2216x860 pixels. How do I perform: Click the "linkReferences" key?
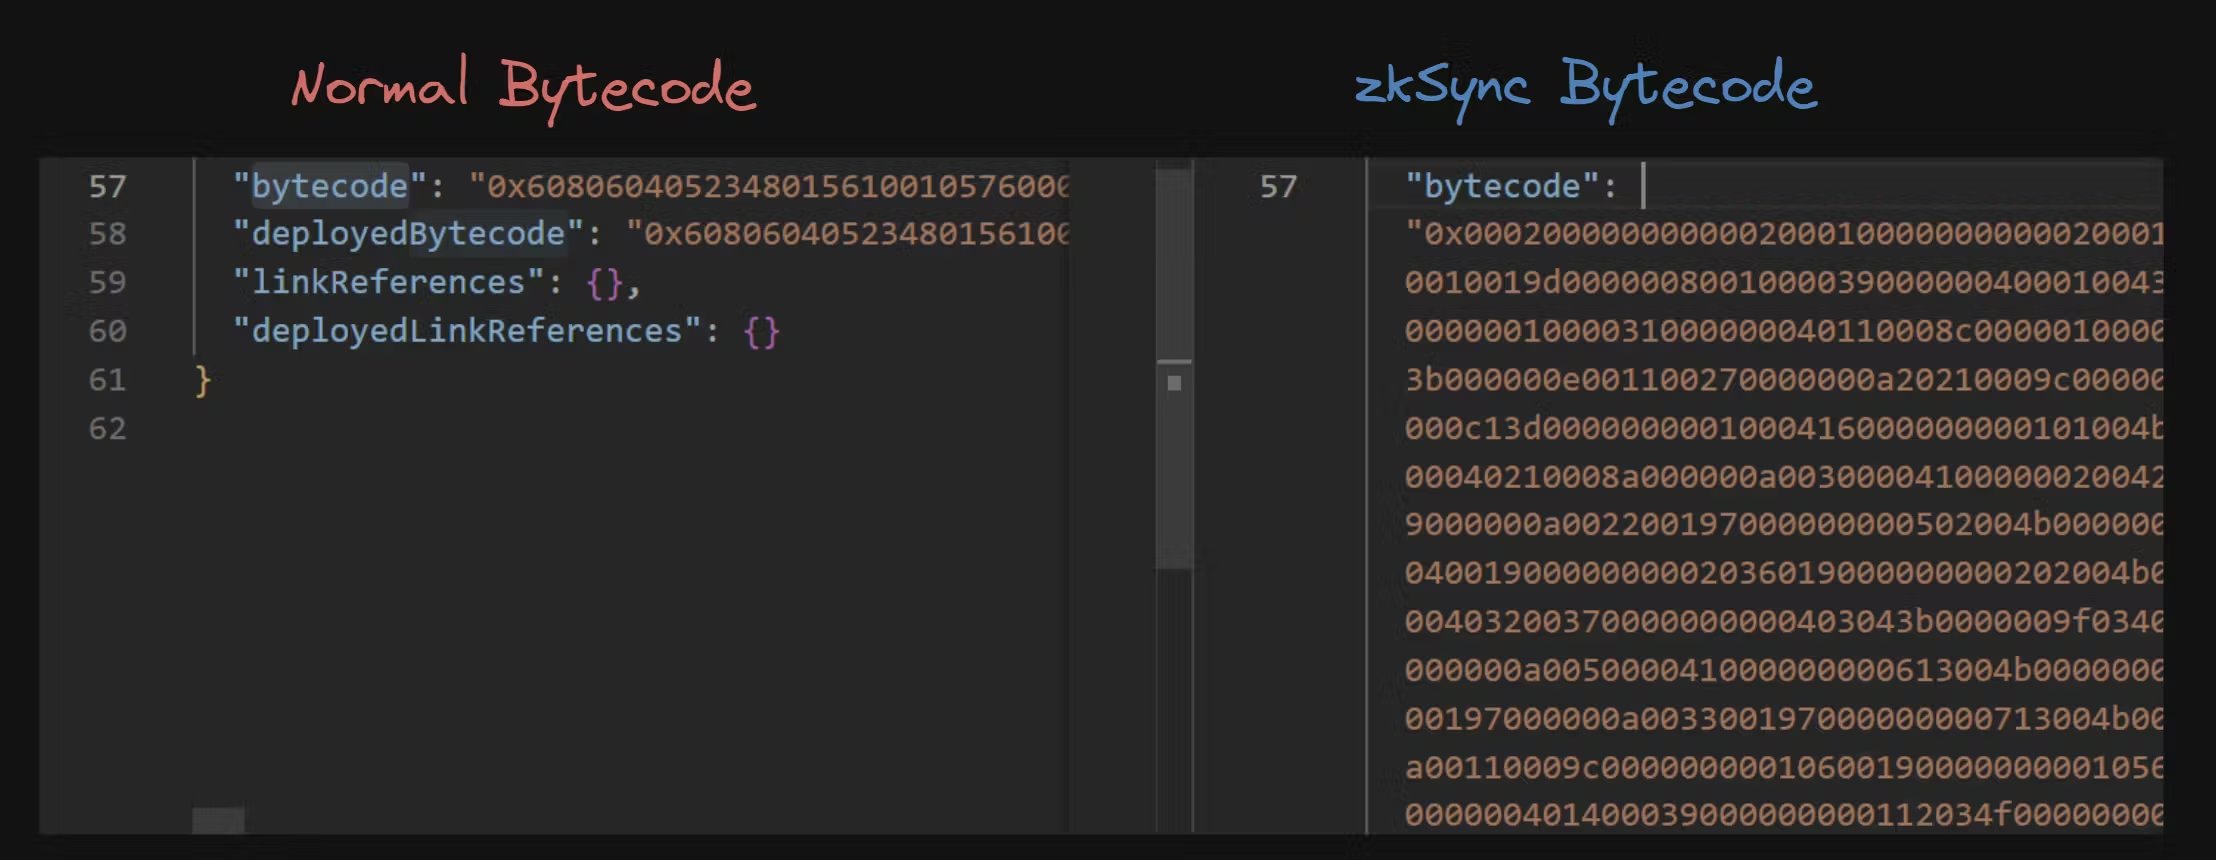pos(388,283)
